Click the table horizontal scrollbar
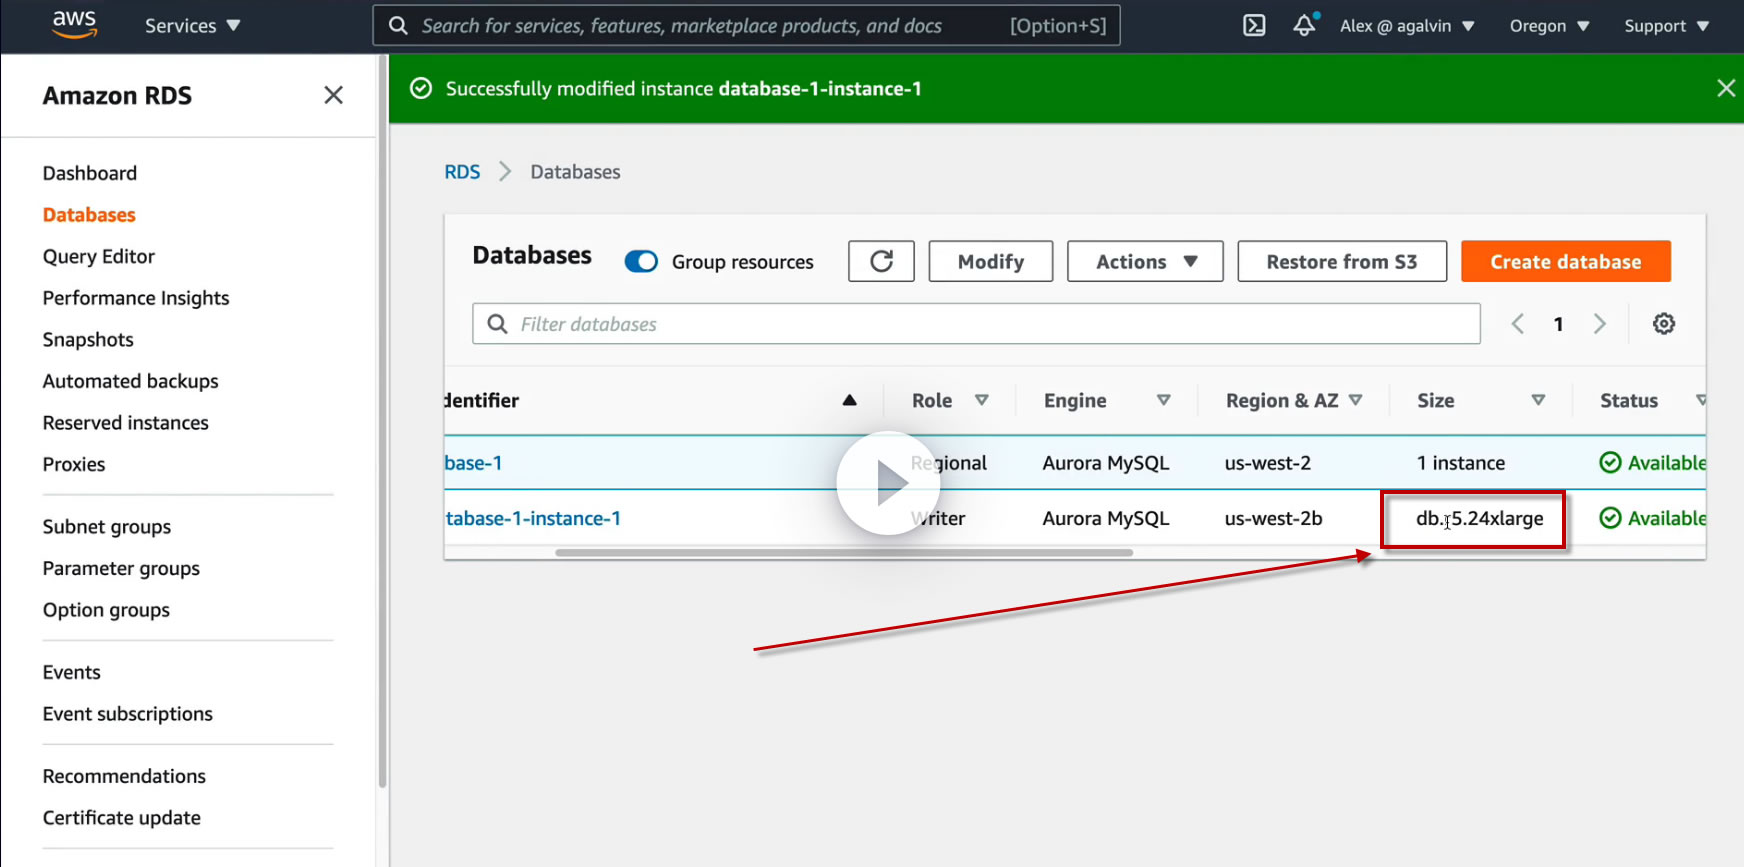Viewport: 1744px width, 867px height. coord(844,552)
